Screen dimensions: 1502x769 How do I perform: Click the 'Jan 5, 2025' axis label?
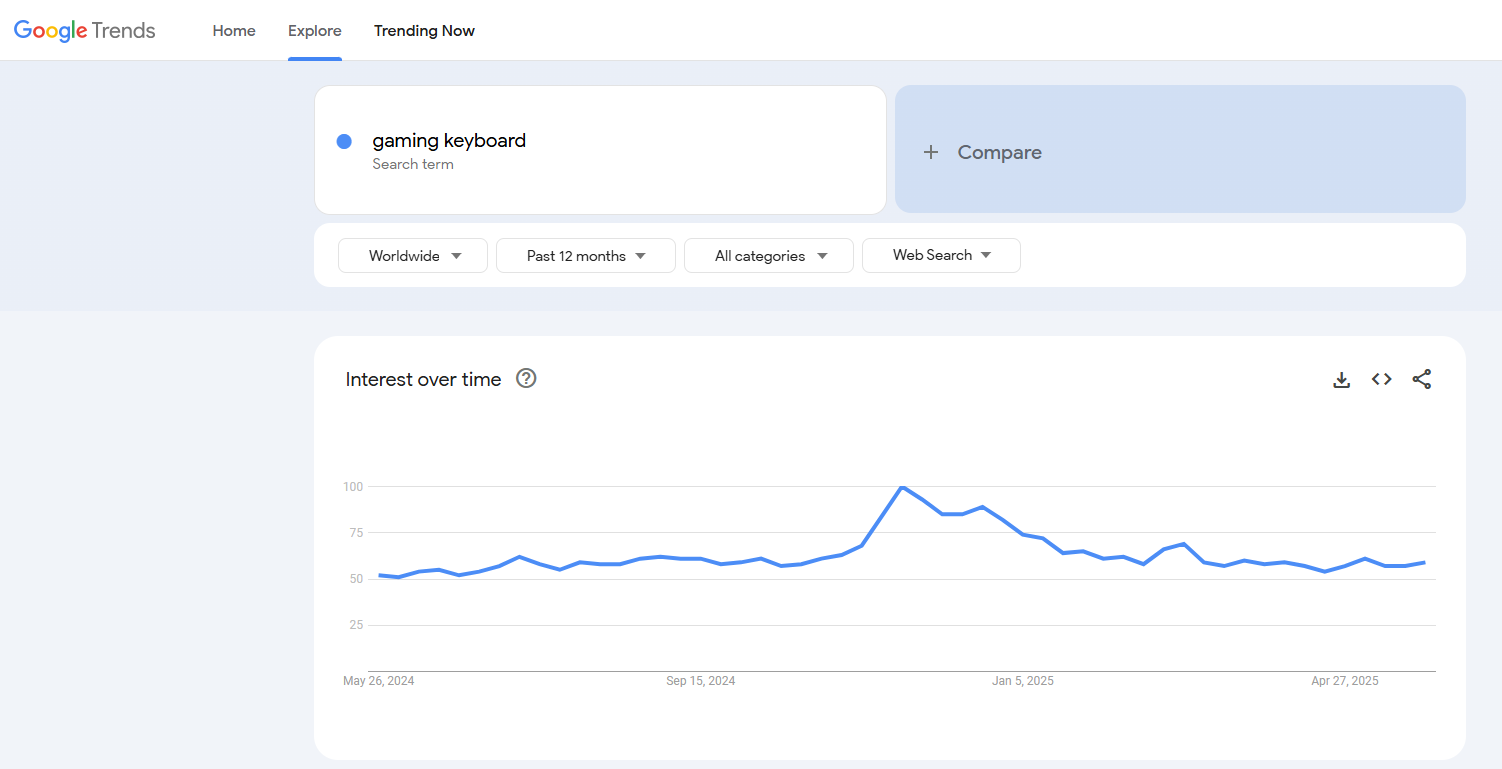point(1023,681)
